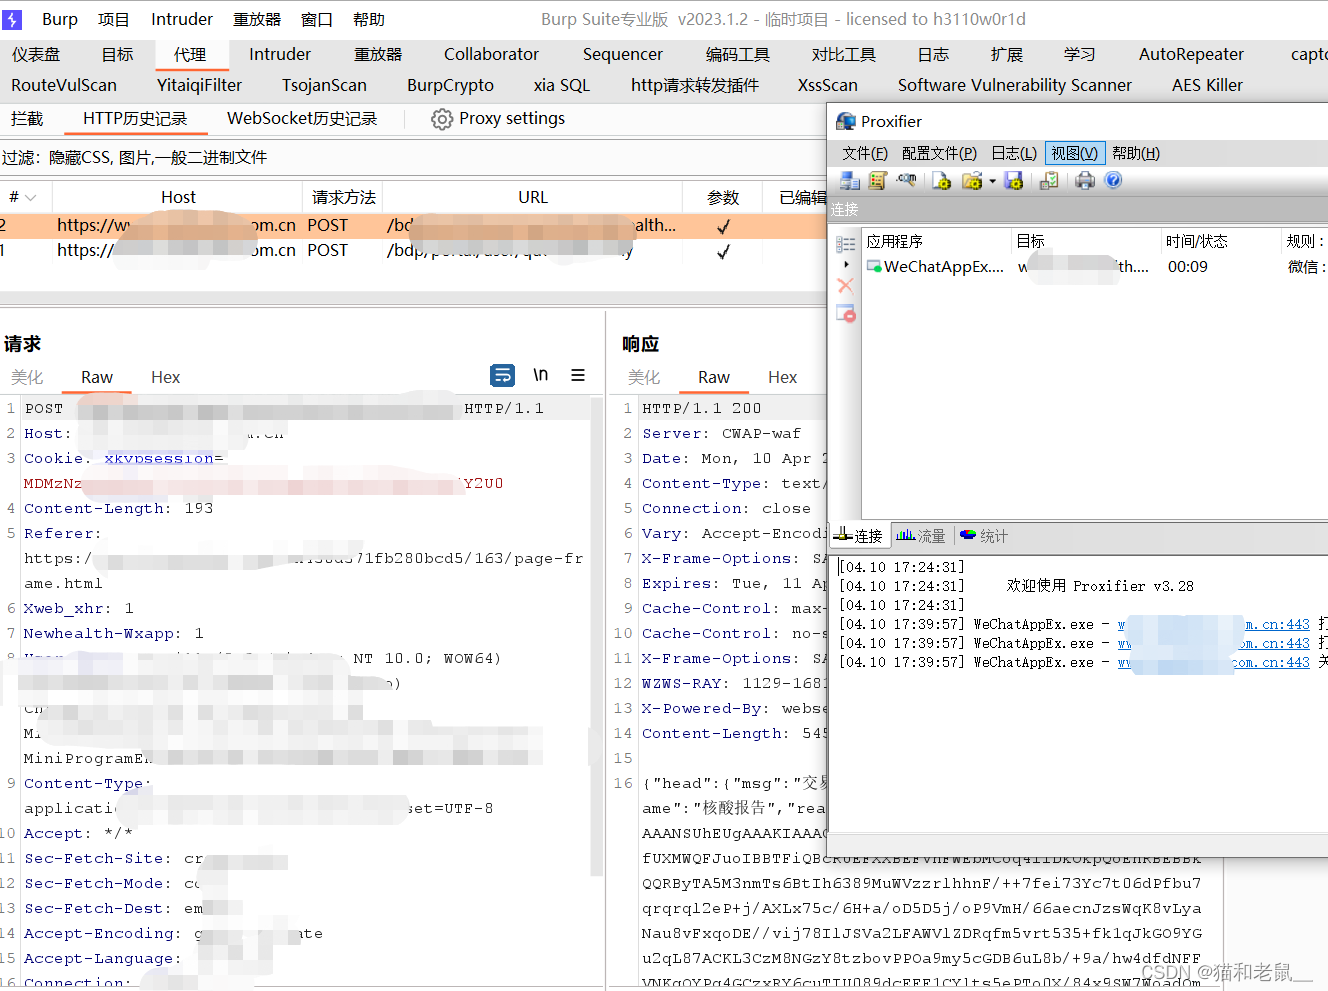This screenshot has height=991, width=1328.
Task: Select history row number 2
Action: pos(412,225)
